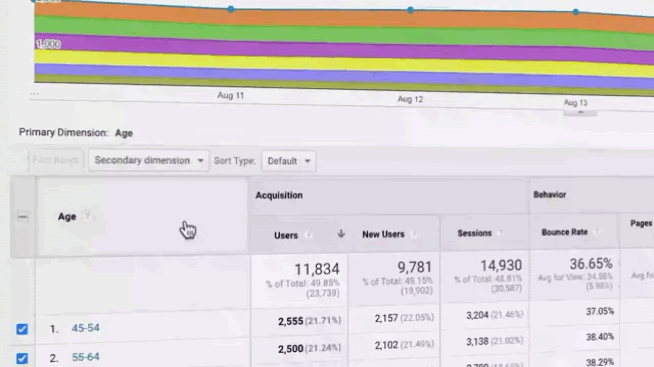
Task: Click the sort arrow in Users column
Action: pos(341,234)
